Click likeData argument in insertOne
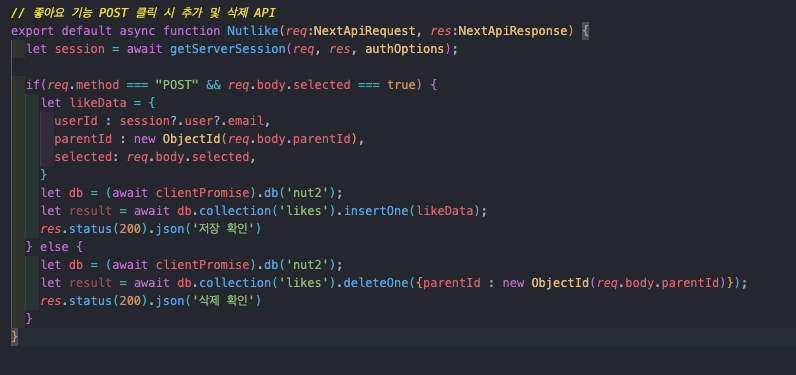Image resolution: width=796 pixels, height=375 pixels. 445,211
